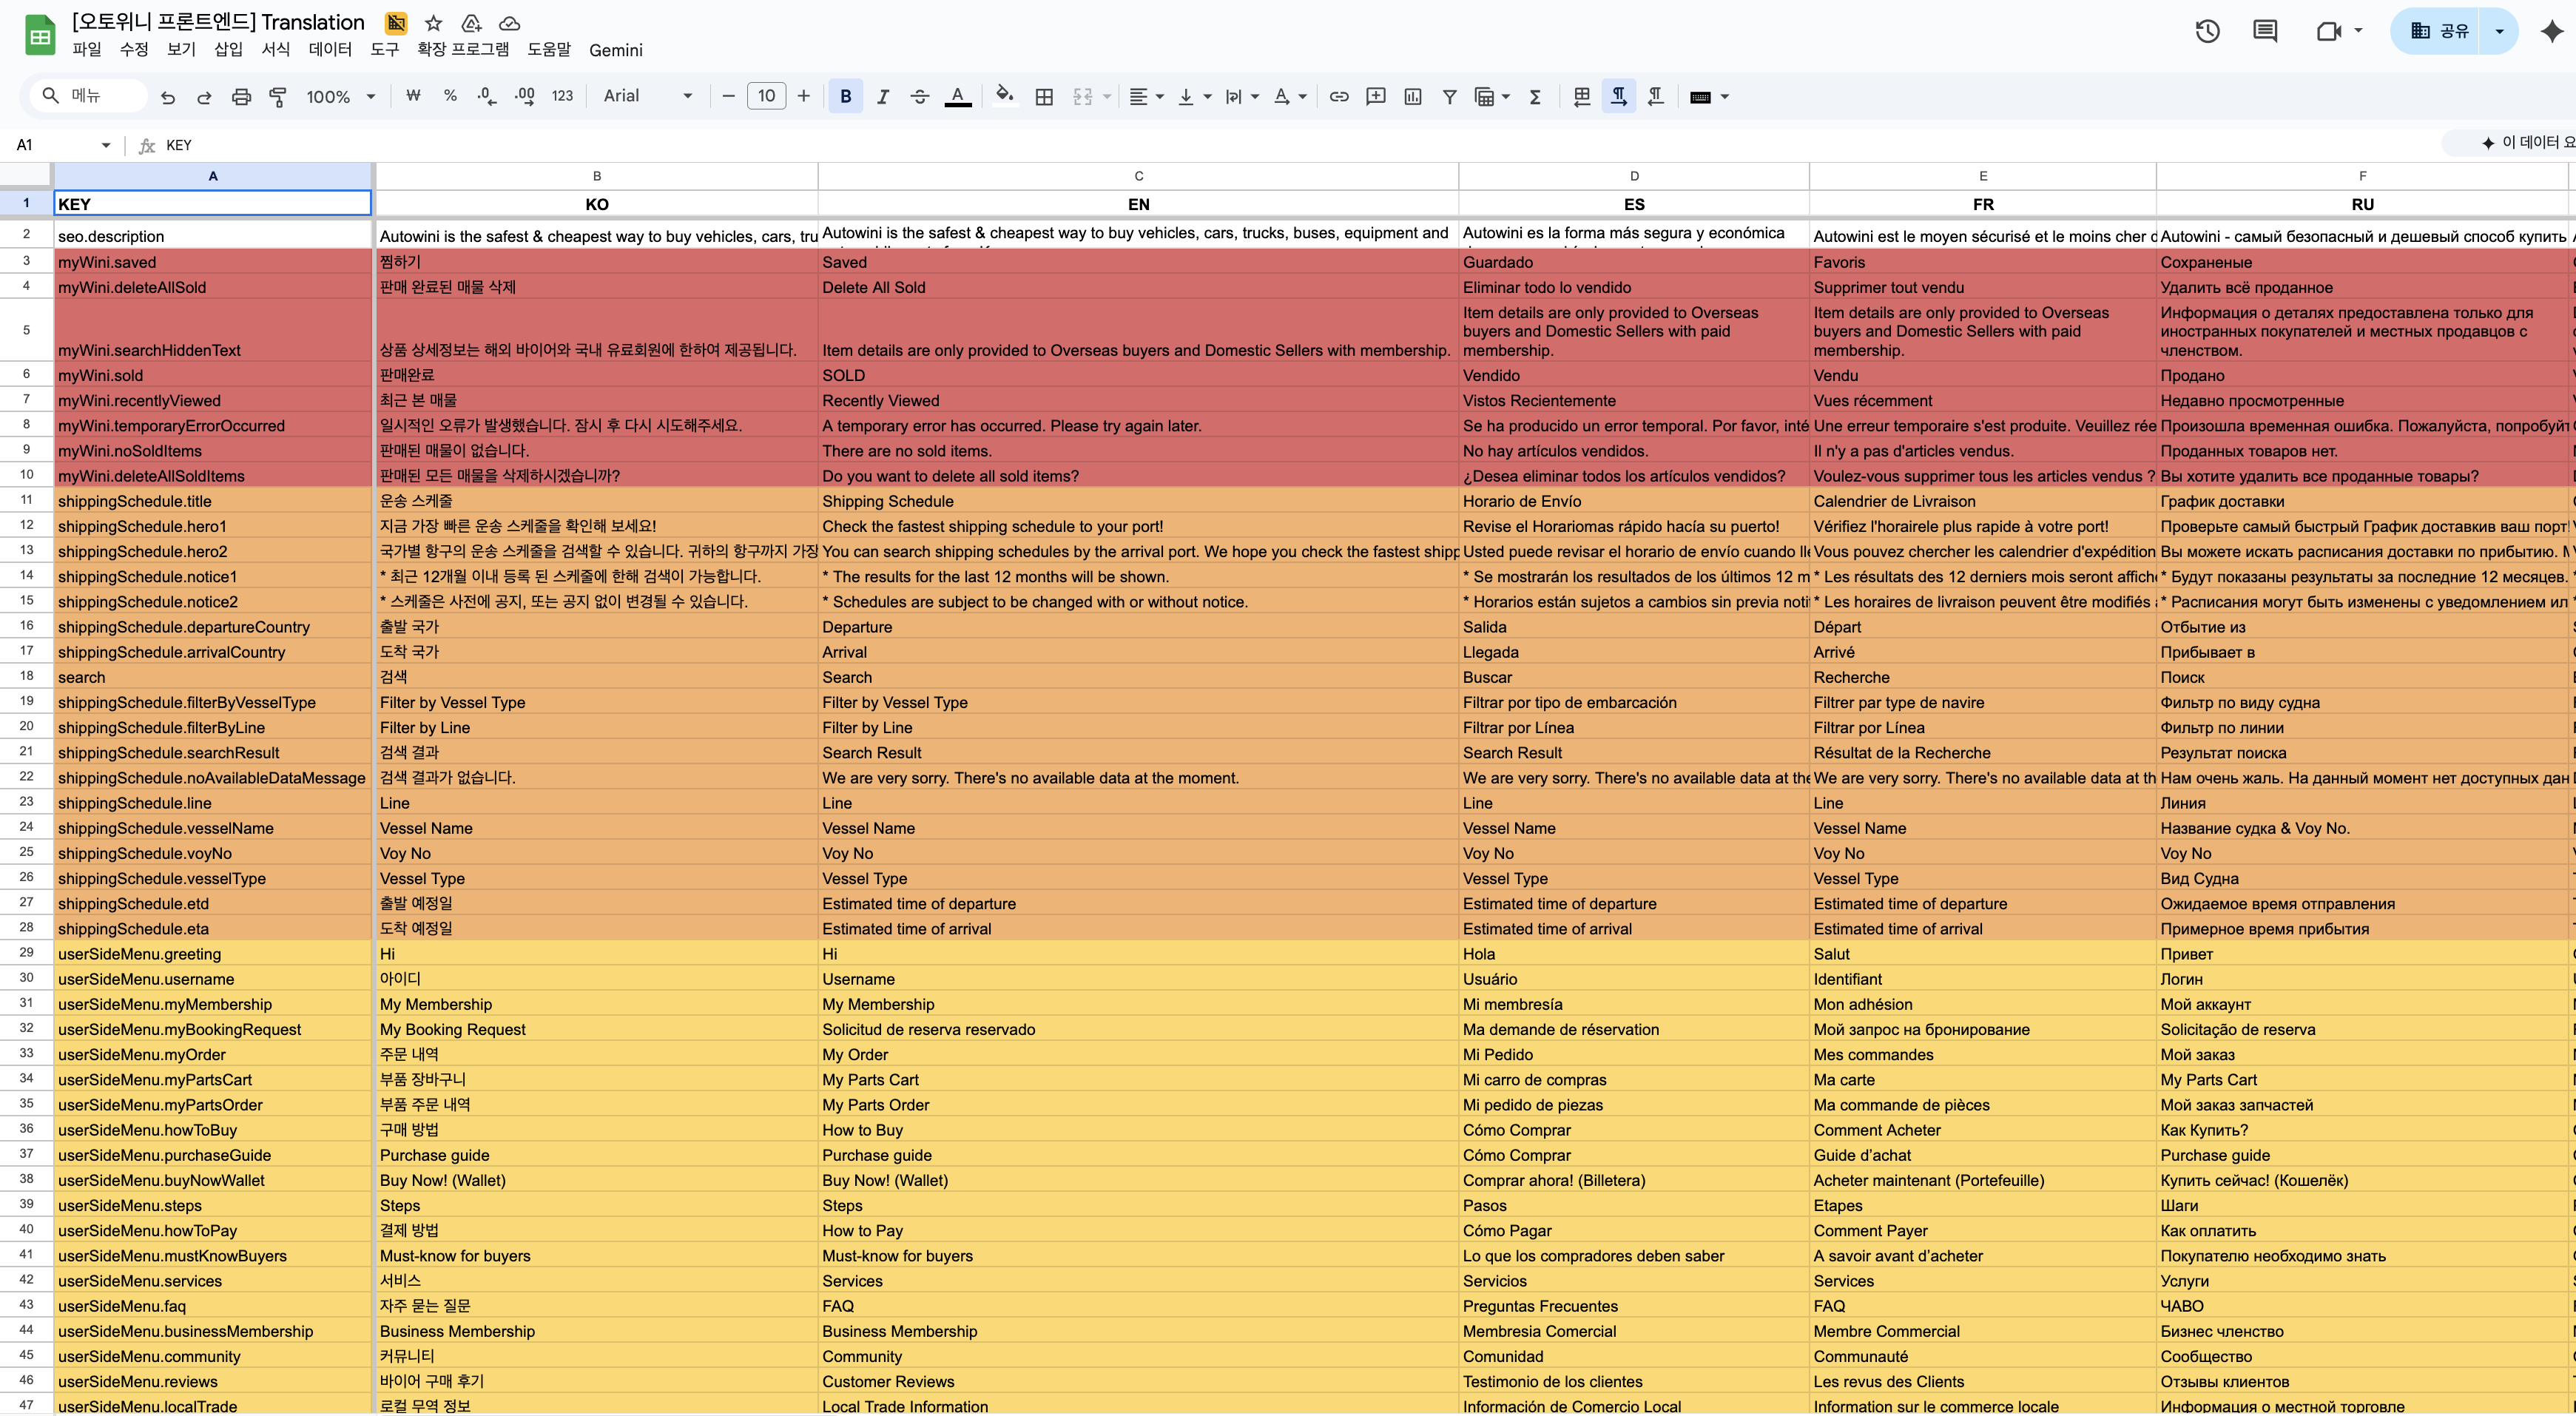The image size is (2576, 1416).
Task: Click the paint format roller icon
Action: (278, 97)
